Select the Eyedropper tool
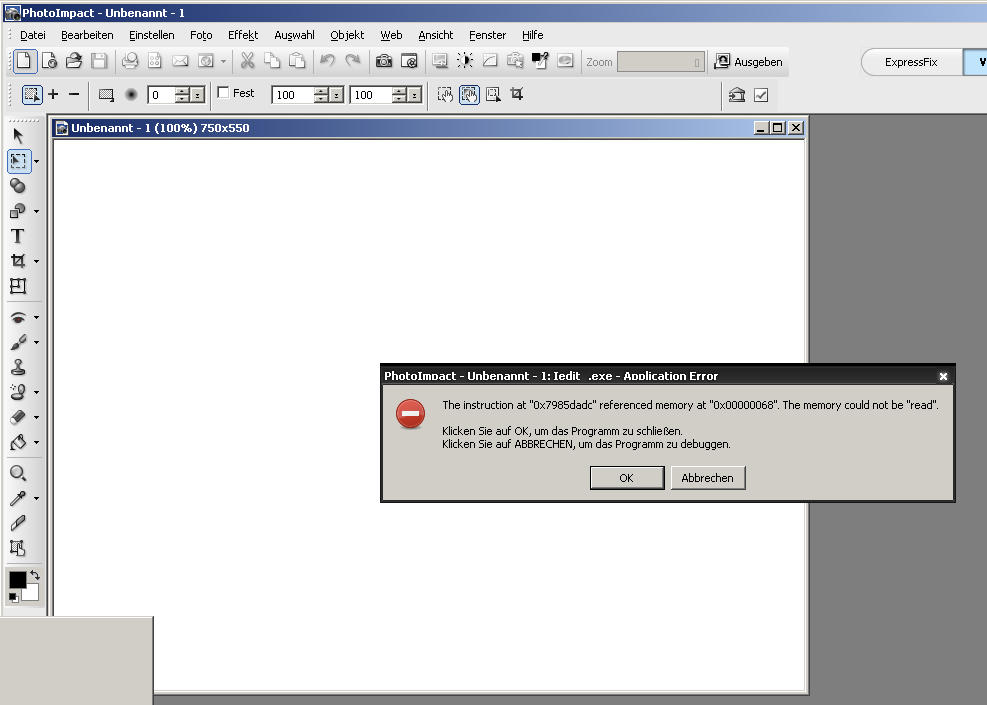 tap(18, 498)
